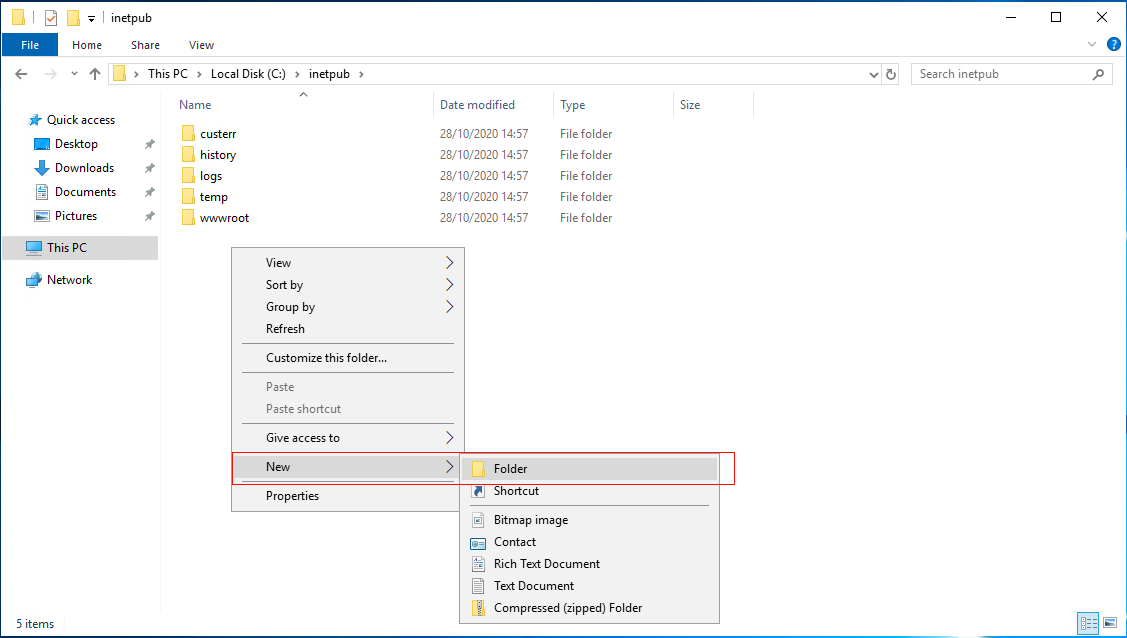Click the Desktop icon in Quick access
The image size is (1127, 638).
point(42,144)
